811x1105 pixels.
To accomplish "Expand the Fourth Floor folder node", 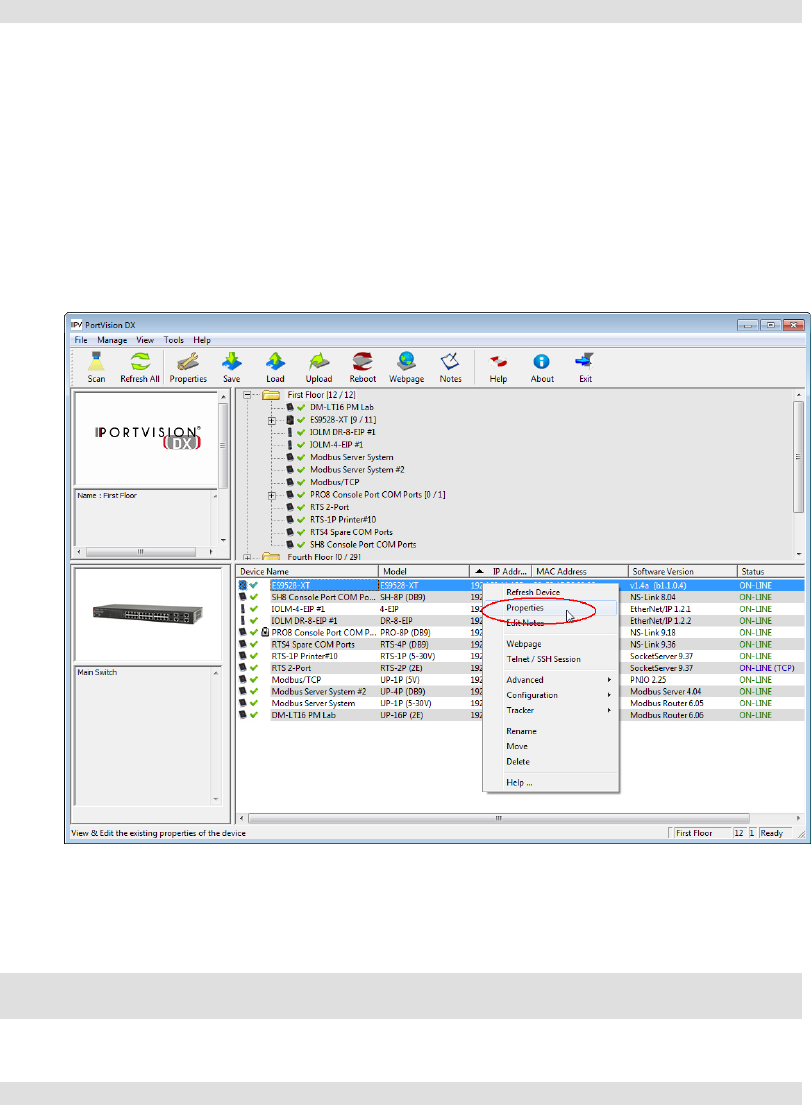I will [x=247, y=557].
